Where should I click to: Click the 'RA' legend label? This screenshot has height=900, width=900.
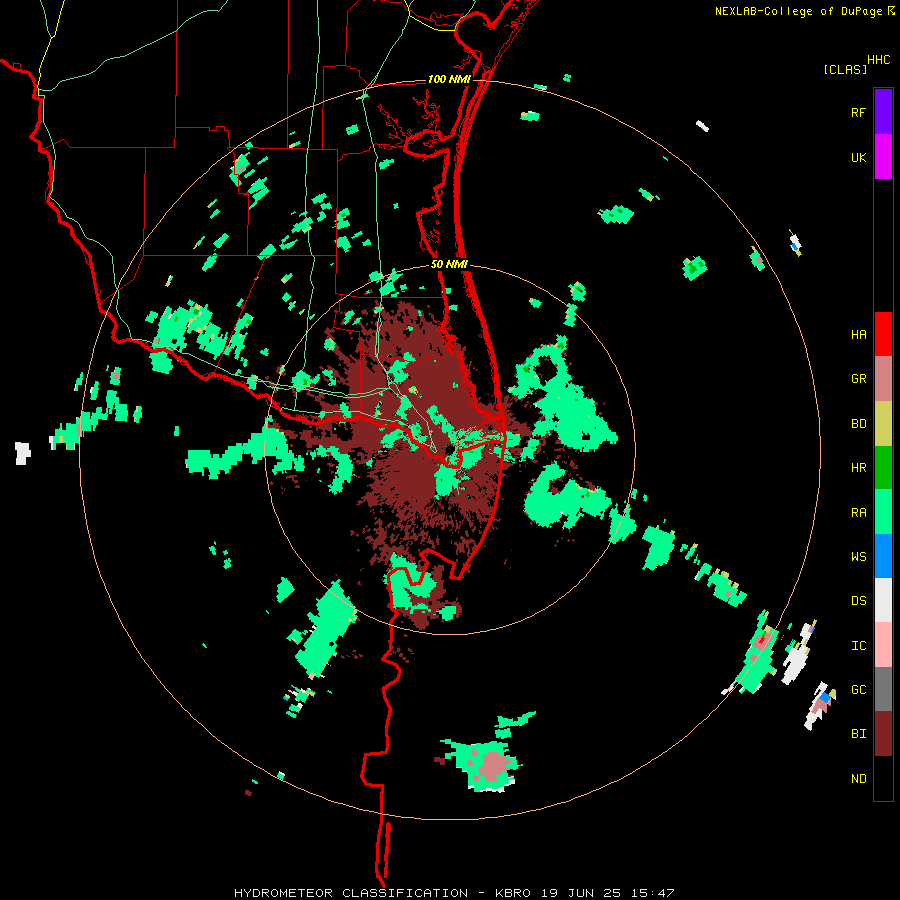click(858, 513)
